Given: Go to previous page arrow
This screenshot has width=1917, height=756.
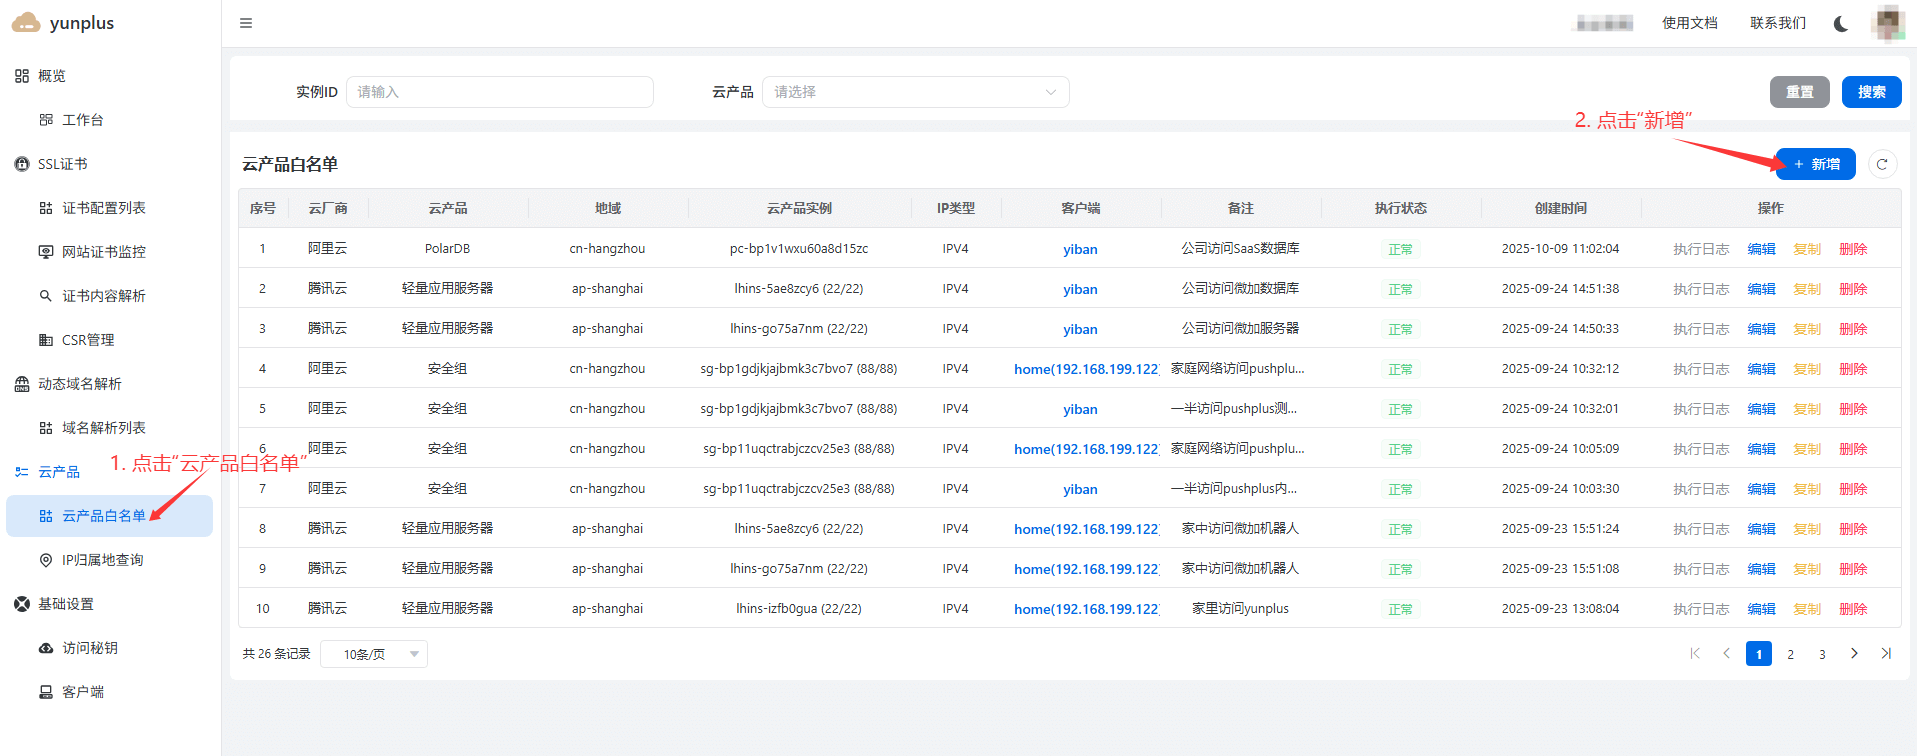Looking at the screenshot, I should [x=1727, y=654].
